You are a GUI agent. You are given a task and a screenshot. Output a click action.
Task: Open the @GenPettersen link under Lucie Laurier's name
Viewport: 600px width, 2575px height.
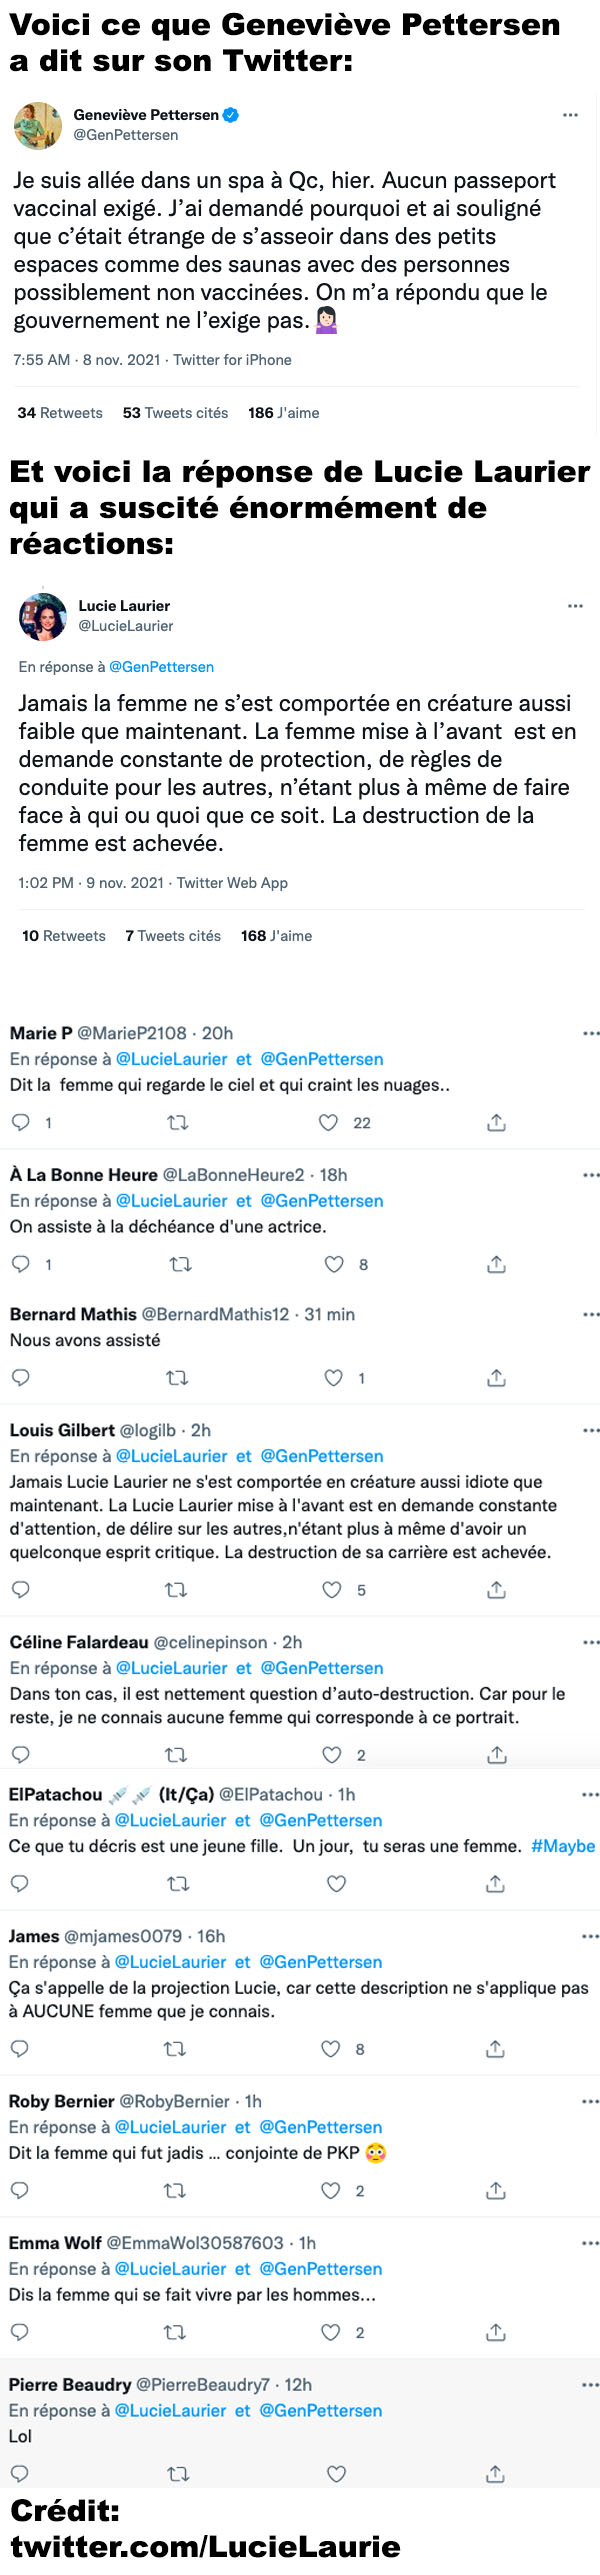coord(161,667)
